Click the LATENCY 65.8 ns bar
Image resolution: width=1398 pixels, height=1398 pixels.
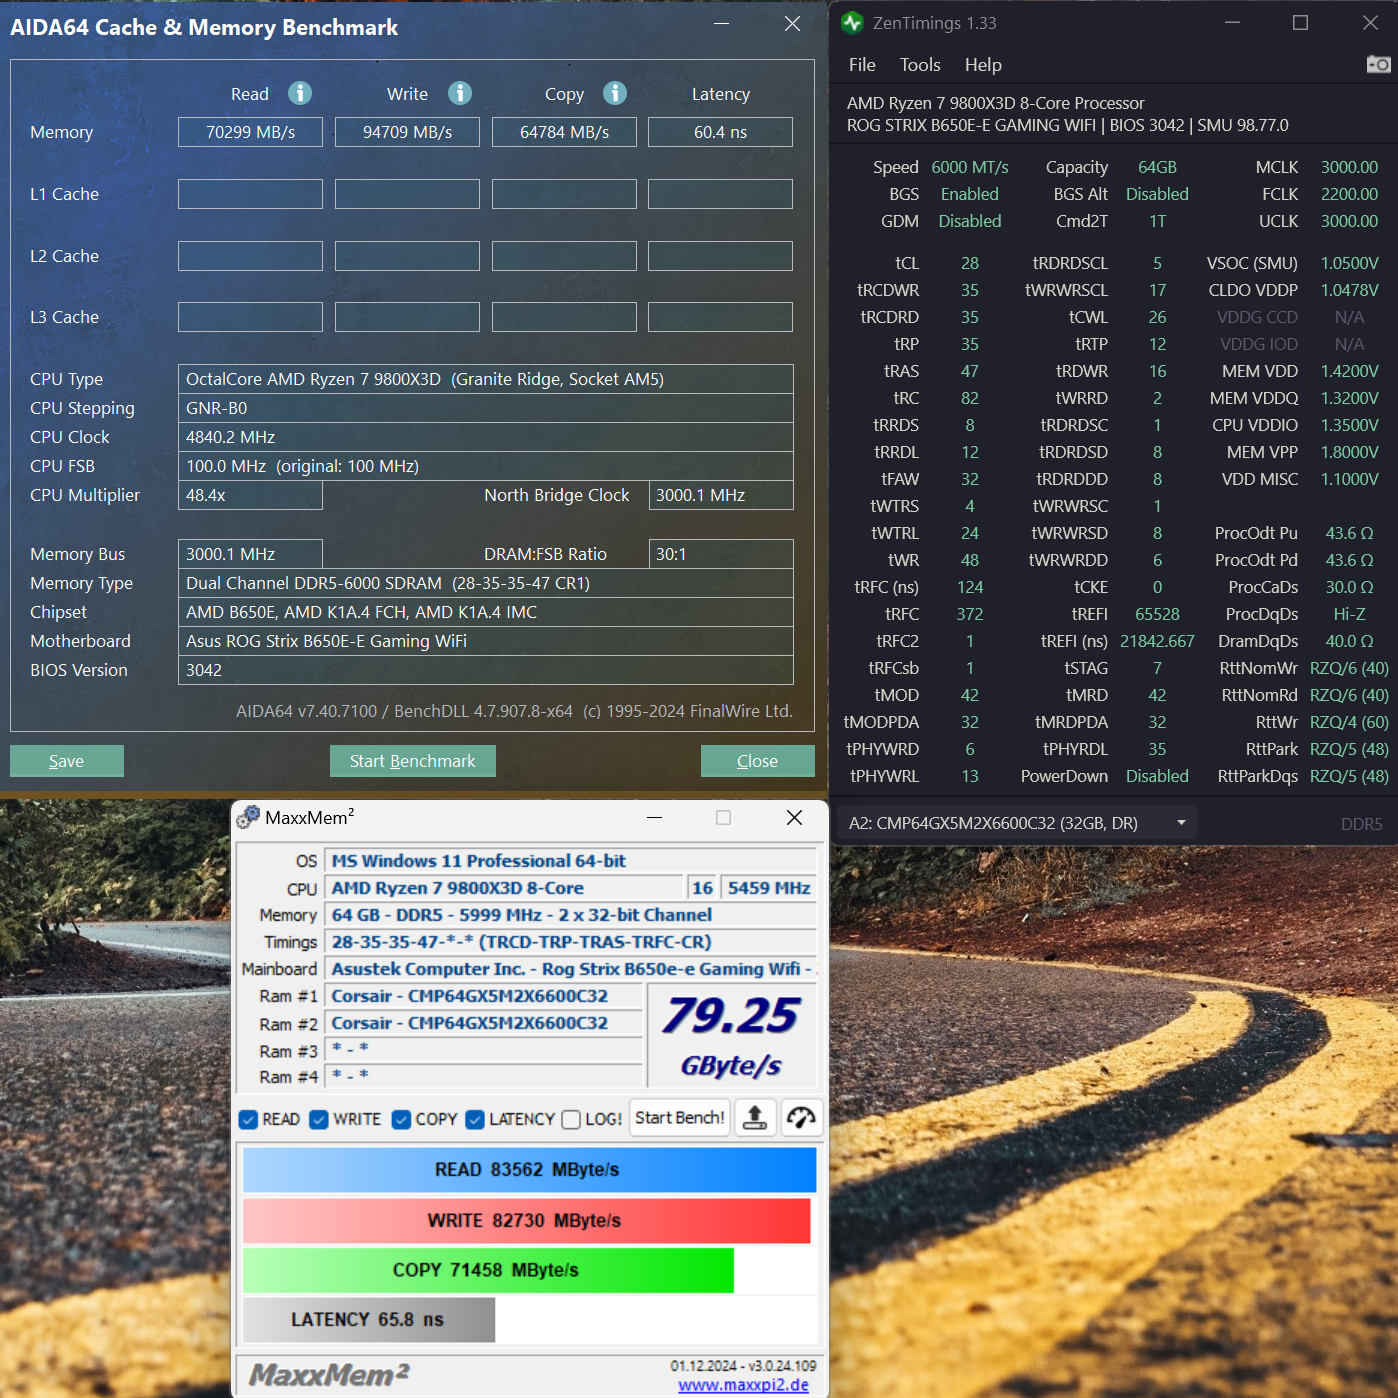[x=369, y=1320]
